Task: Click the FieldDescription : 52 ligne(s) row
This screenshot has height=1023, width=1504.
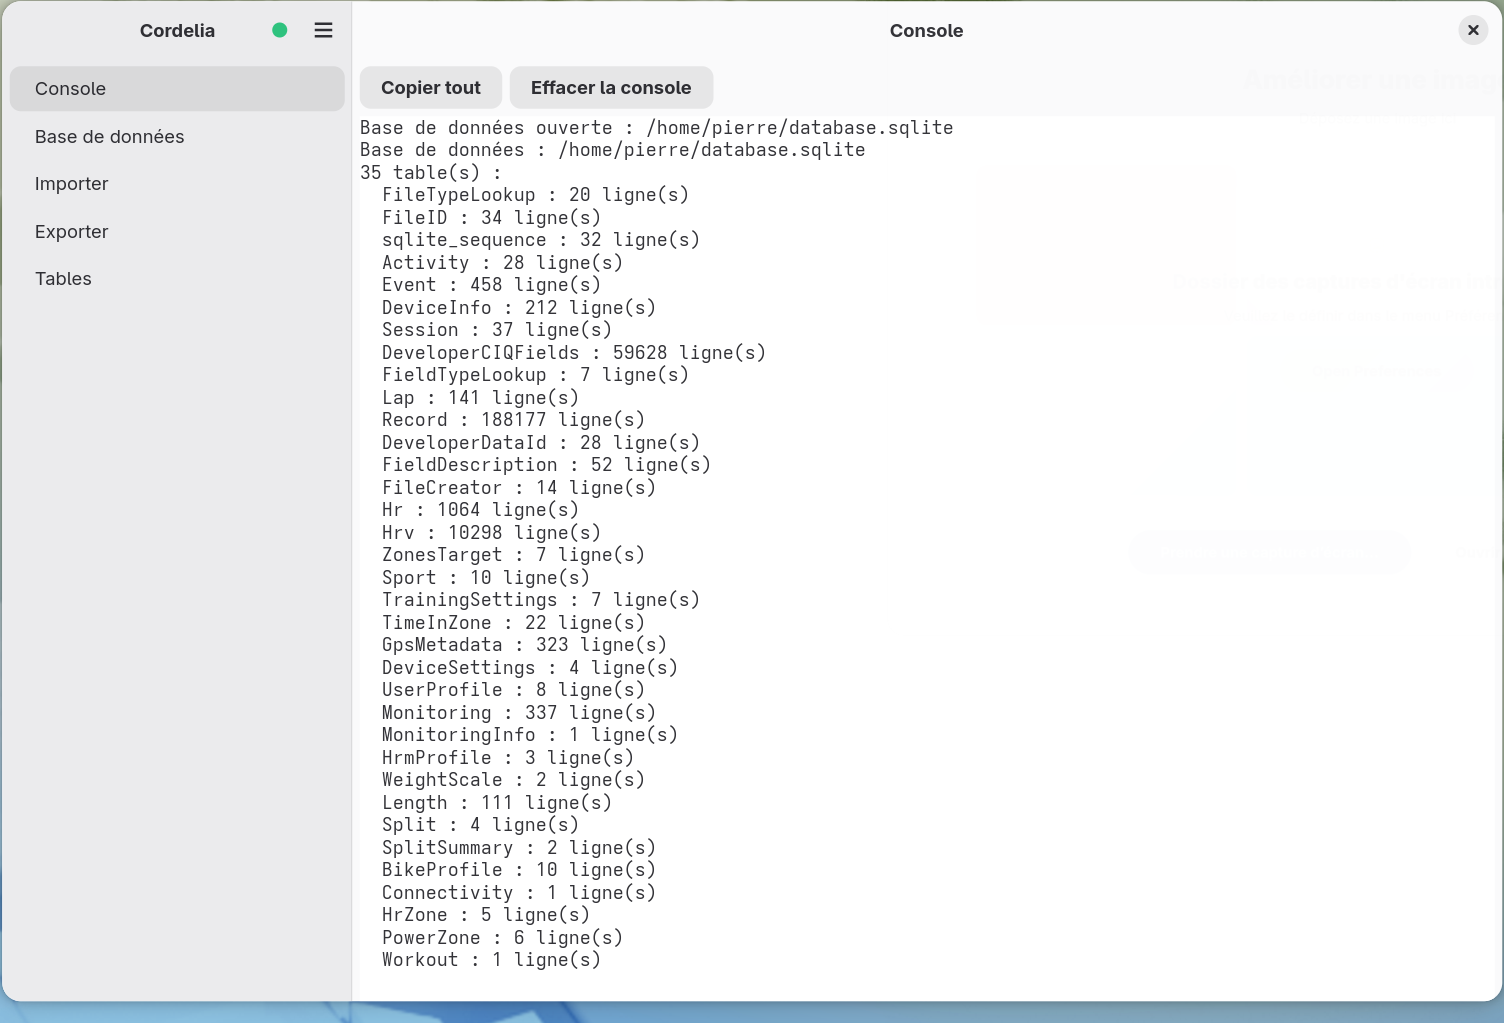Action: [546, 465]
